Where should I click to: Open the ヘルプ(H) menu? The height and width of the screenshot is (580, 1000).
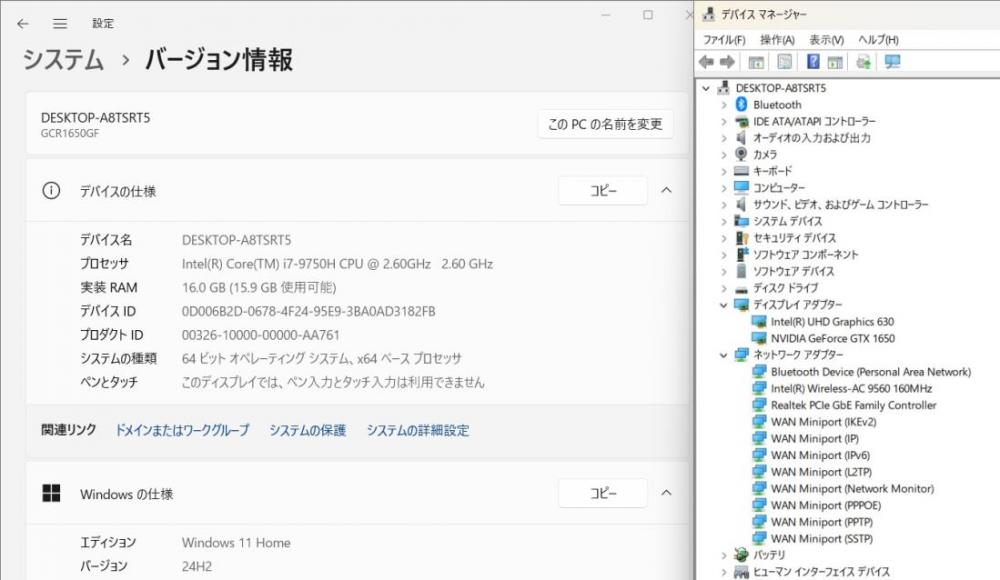tap(878, 40)
